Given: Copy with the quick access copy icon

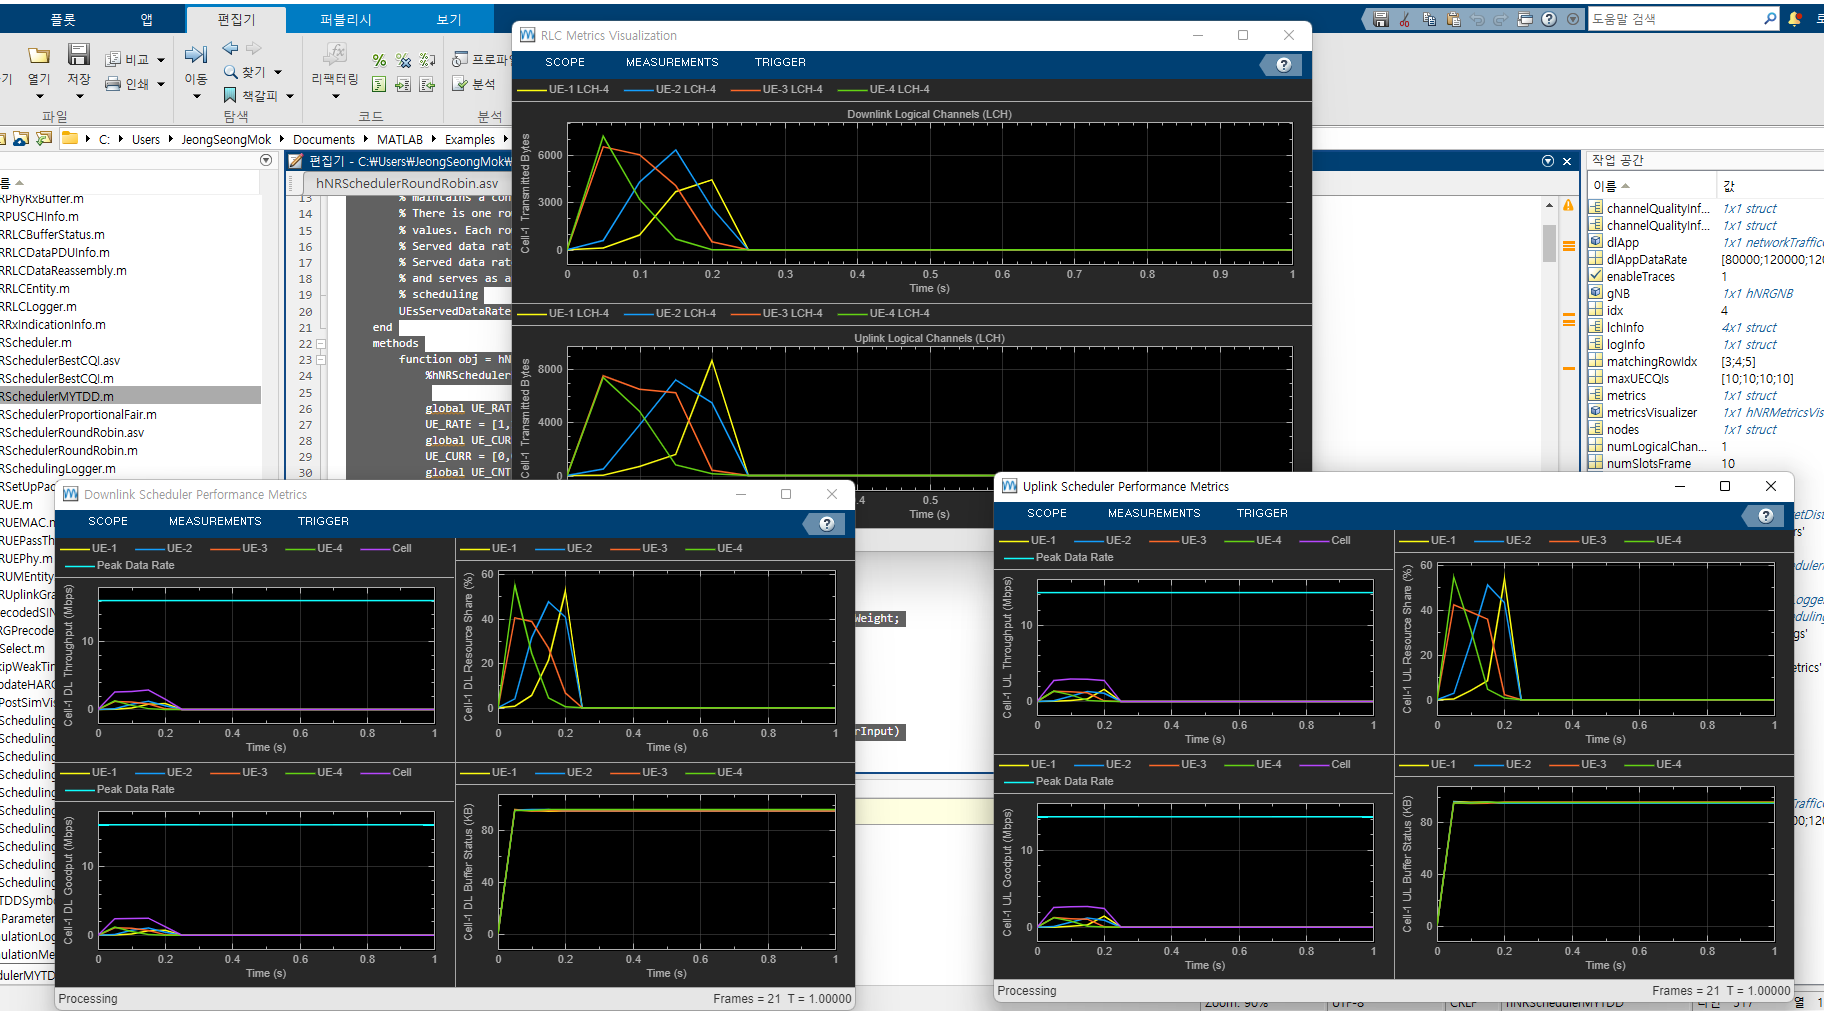Looking at the screenshot, I should (1429, 19).
